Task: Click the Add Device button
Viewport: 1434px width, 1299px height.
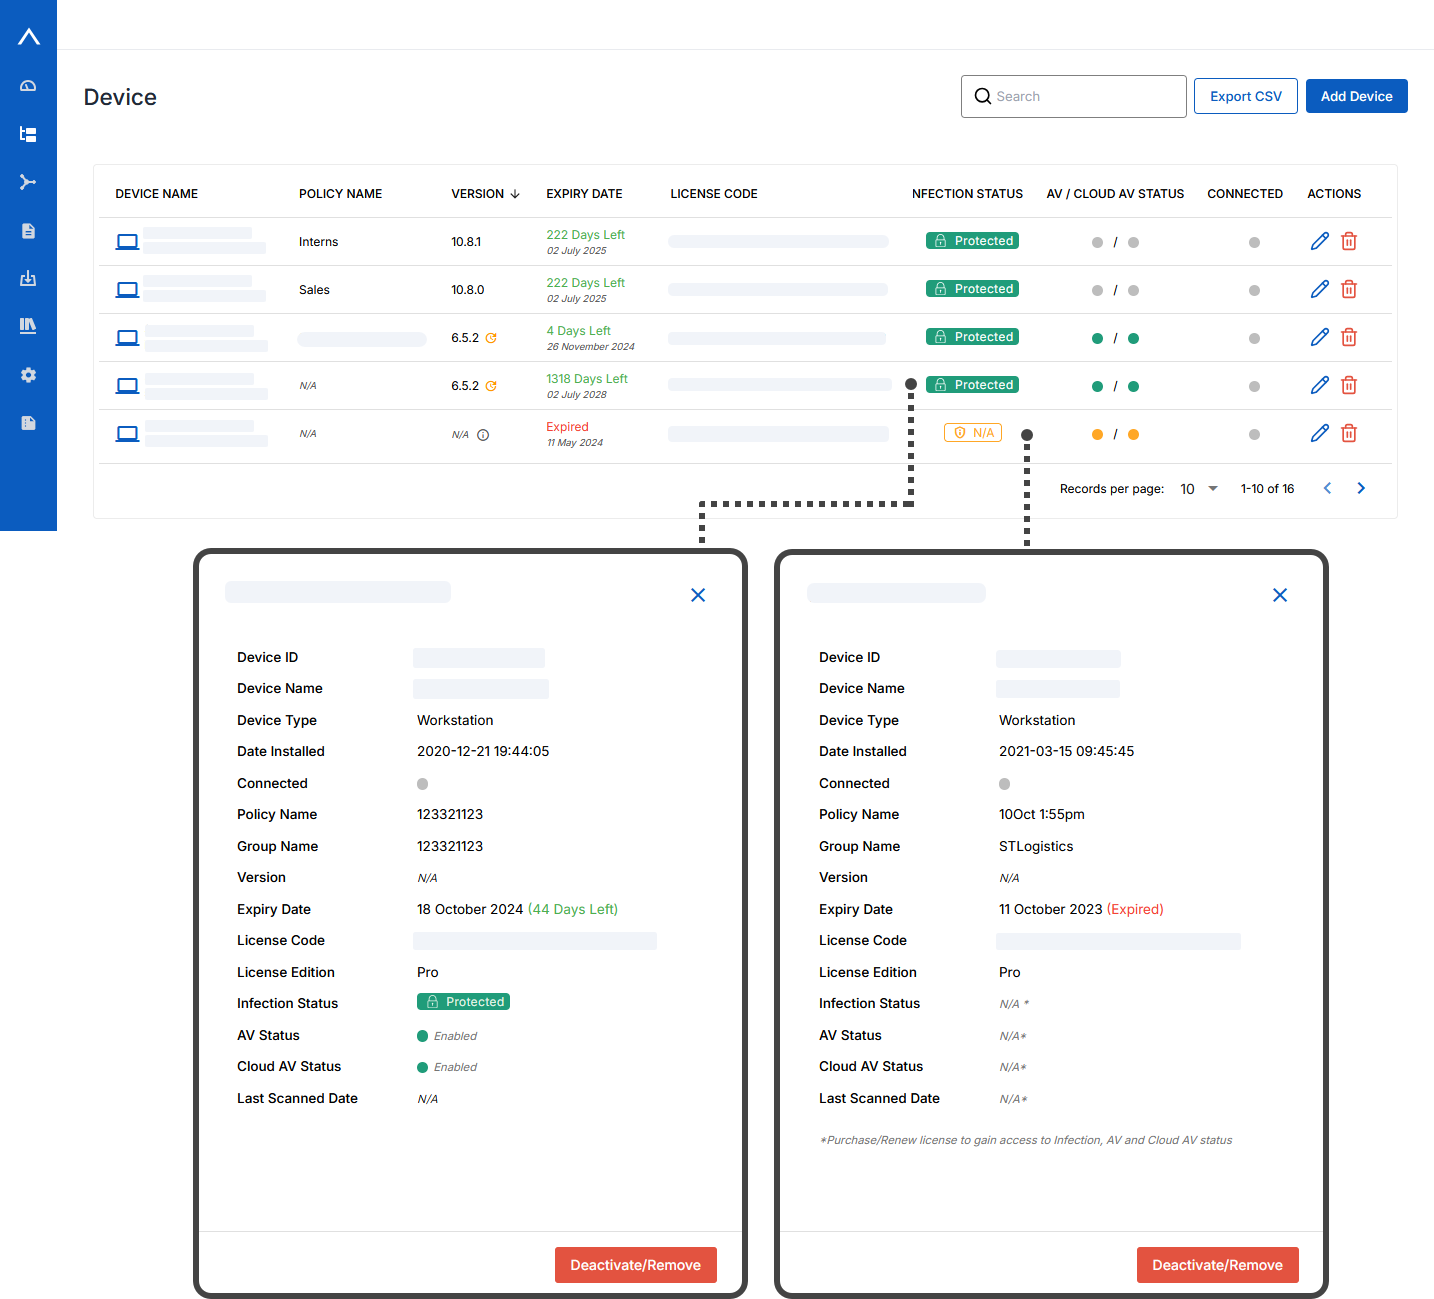Action: point(1356,96)
